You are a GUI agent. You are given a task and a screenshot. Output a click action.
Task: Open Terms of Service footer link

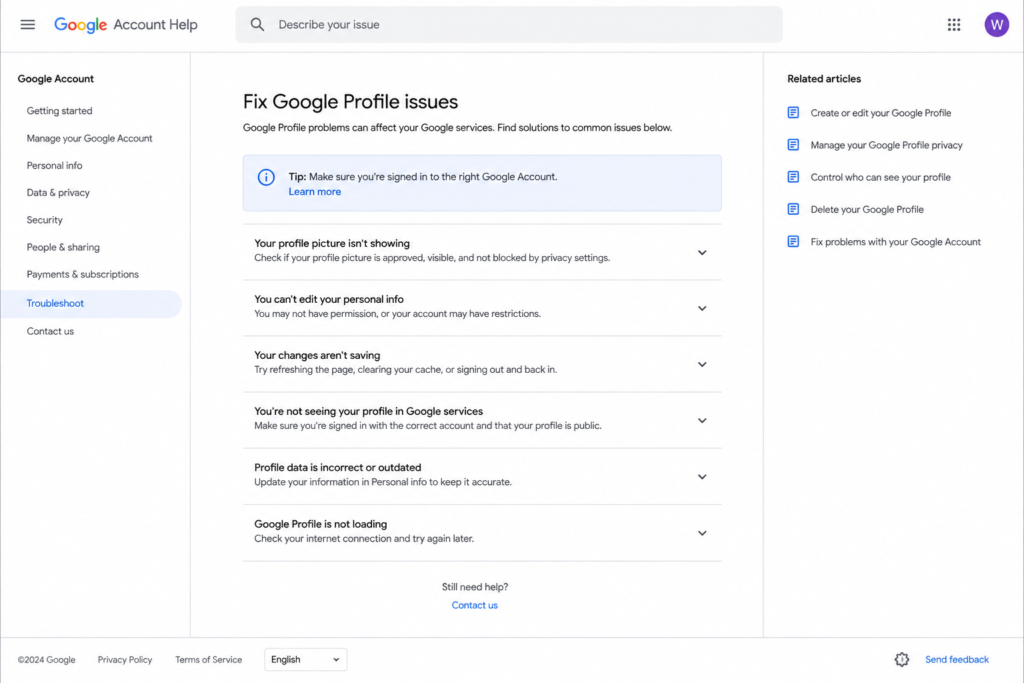pyautogui.click(x=208, y=659)
